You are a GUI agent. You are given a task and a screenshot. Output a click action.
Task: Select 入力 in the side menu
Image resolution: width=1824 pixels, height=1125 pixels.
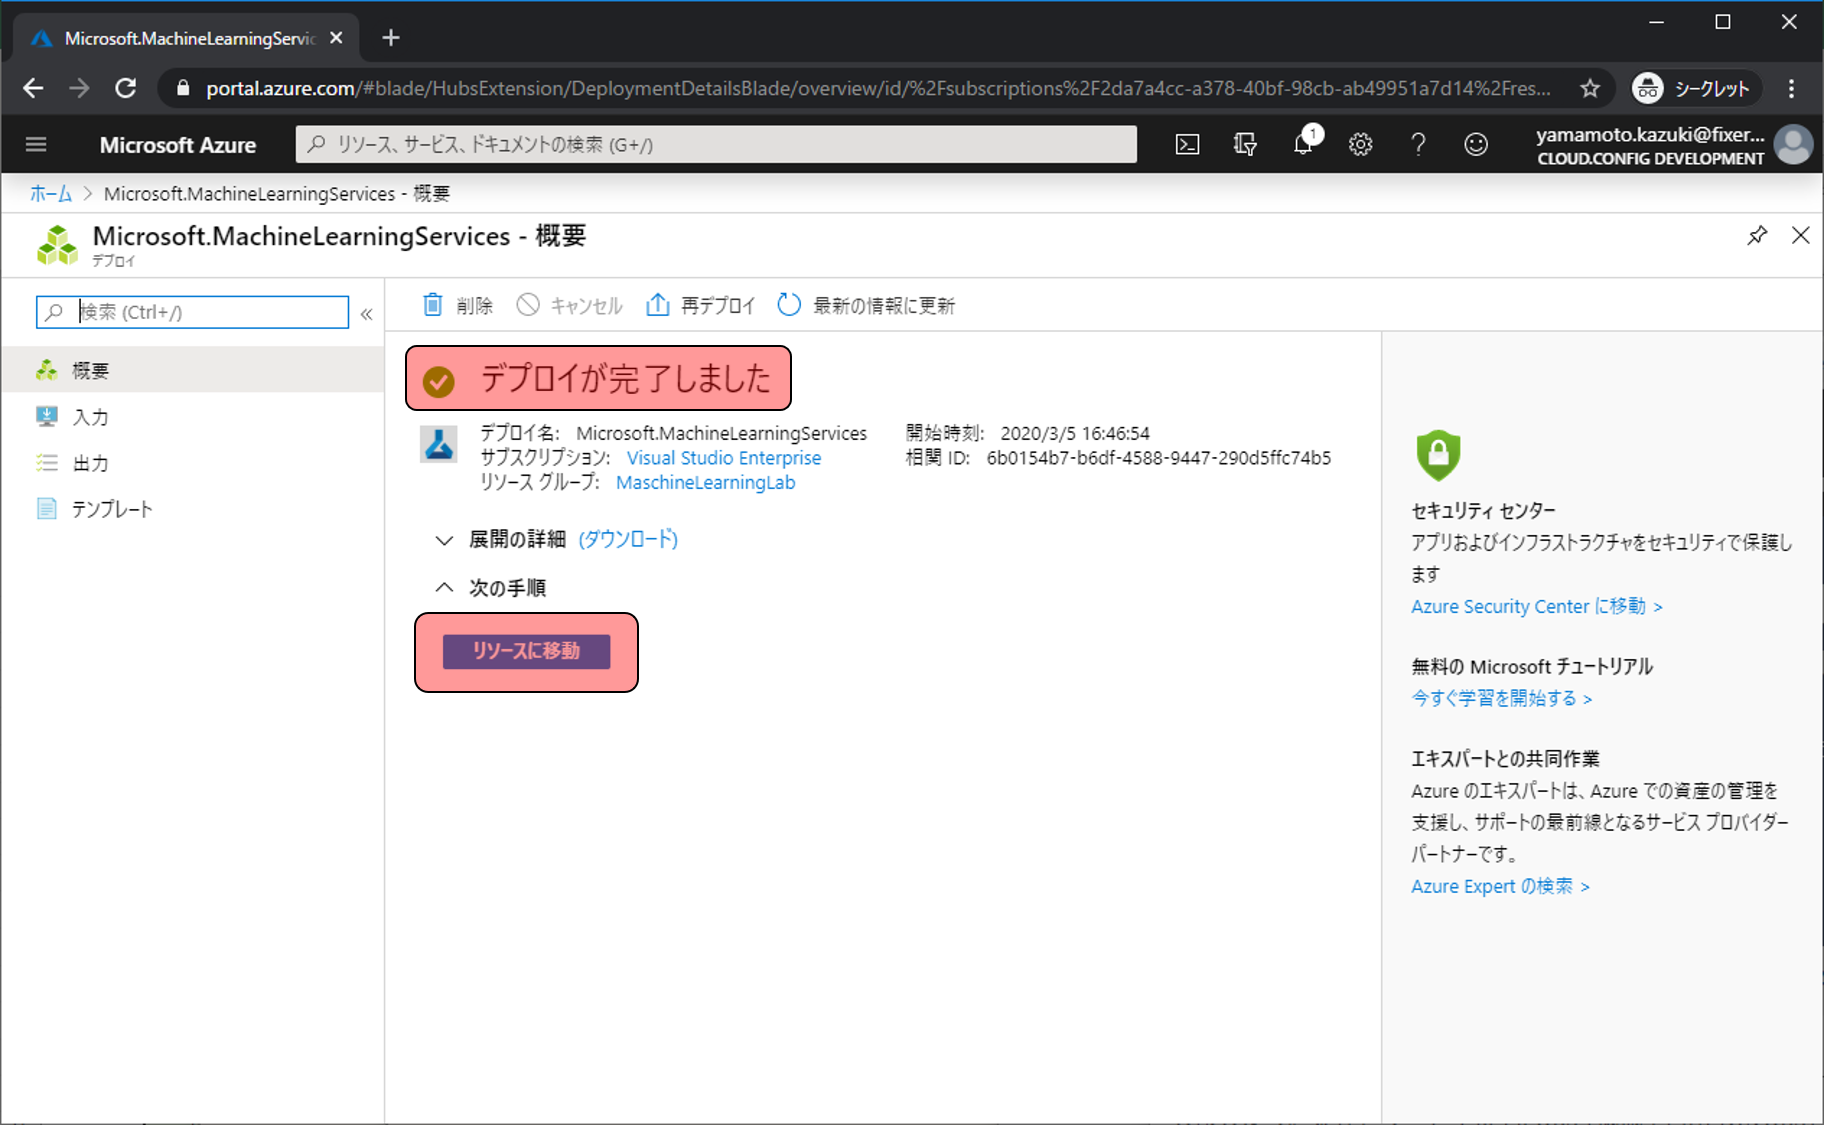(x=90, y=417)
